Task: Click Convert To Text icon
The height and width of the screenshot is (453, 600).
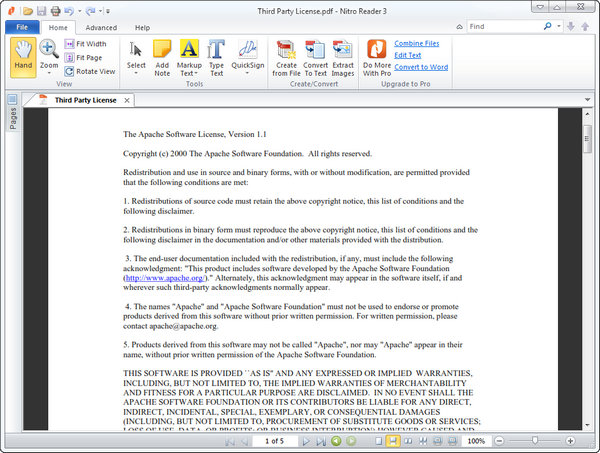Action: click(x=315, y=56)
